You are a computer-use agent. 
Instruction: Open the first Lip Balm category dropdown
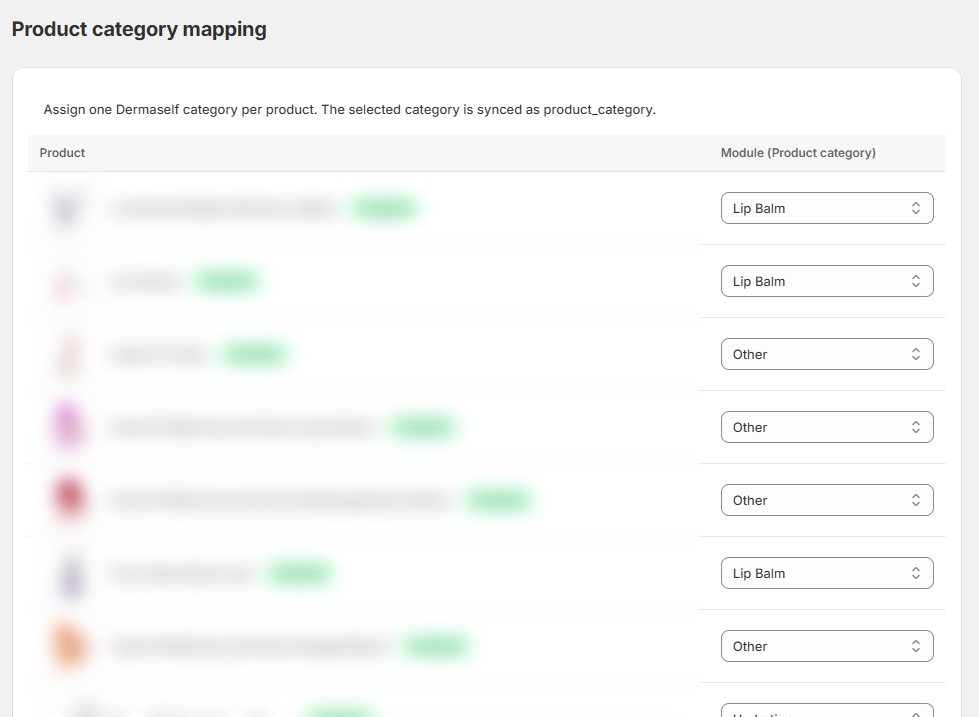[827, 208]
